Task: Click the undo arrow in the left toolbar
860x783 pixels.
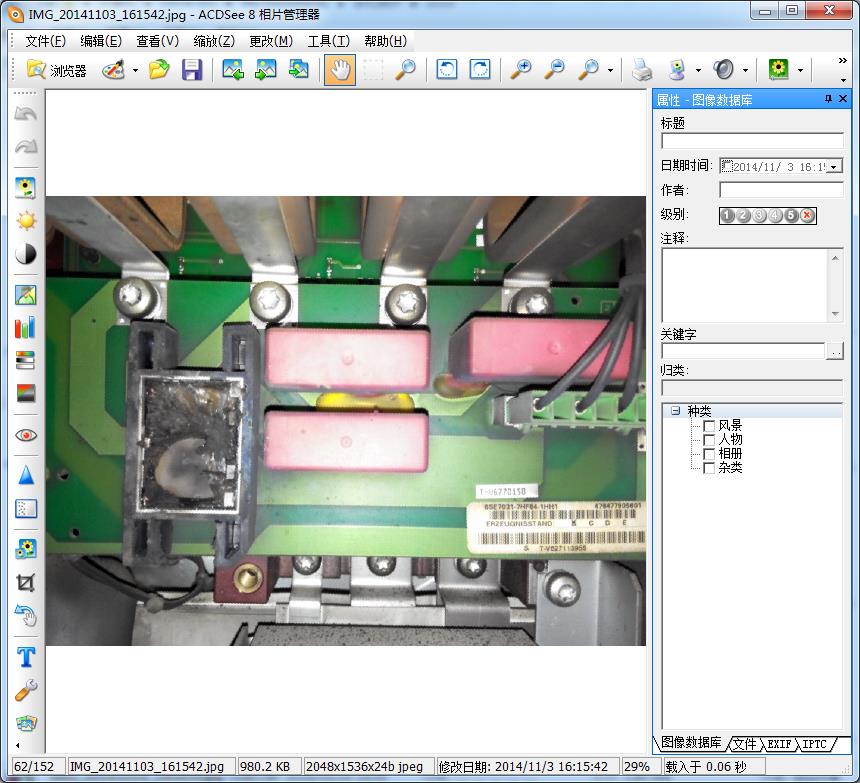Action: [x=26, y=114]
